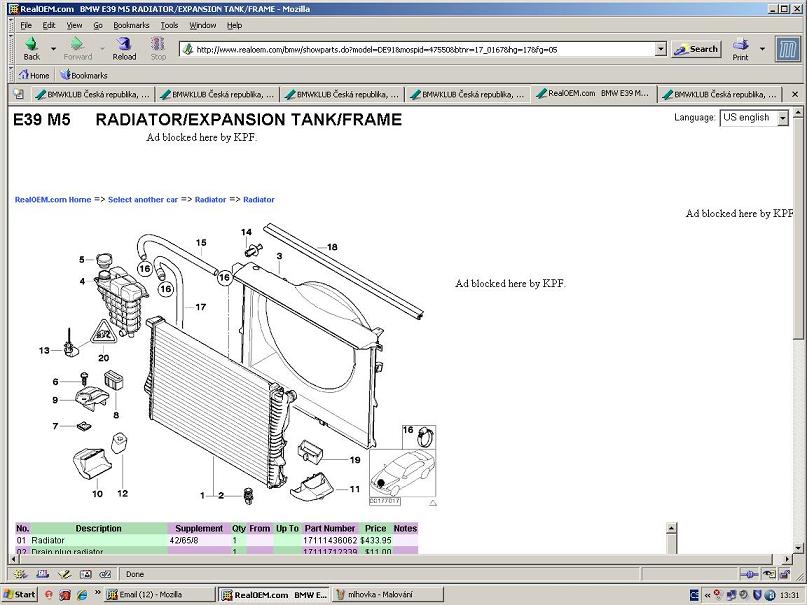The width and height of the screenshot is (807, 605).
Task: Open the Back history dropdown arrow
Action: (53, 49)
